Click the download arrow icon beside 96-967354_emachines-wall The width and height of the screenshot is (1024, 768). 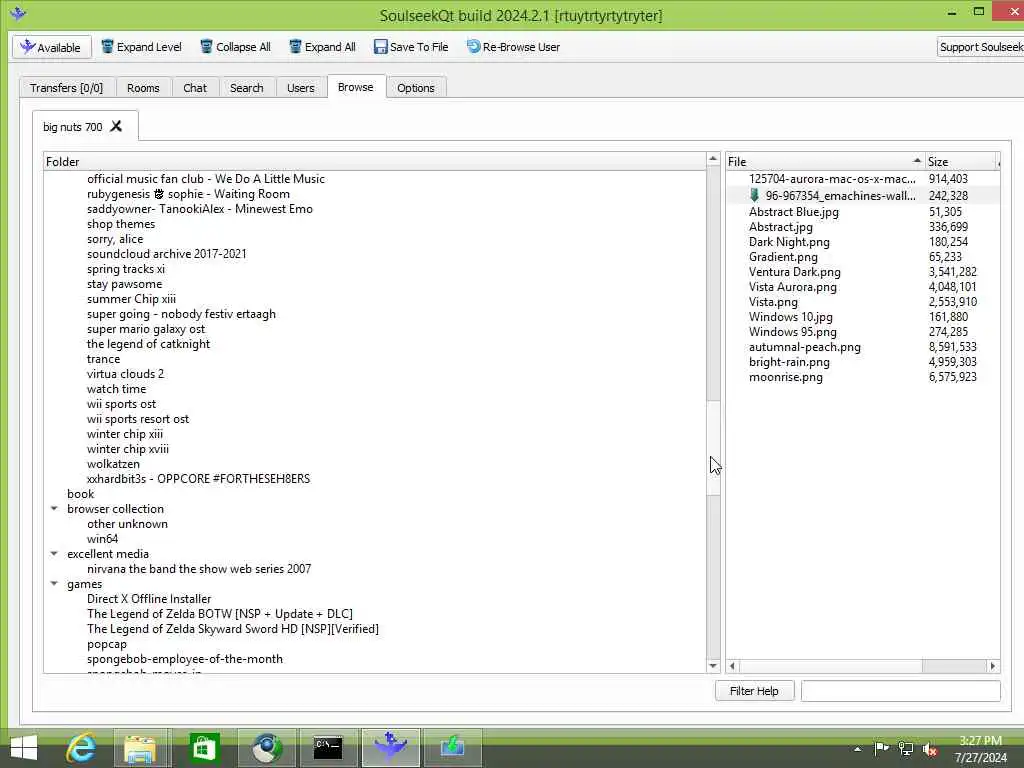754,195
